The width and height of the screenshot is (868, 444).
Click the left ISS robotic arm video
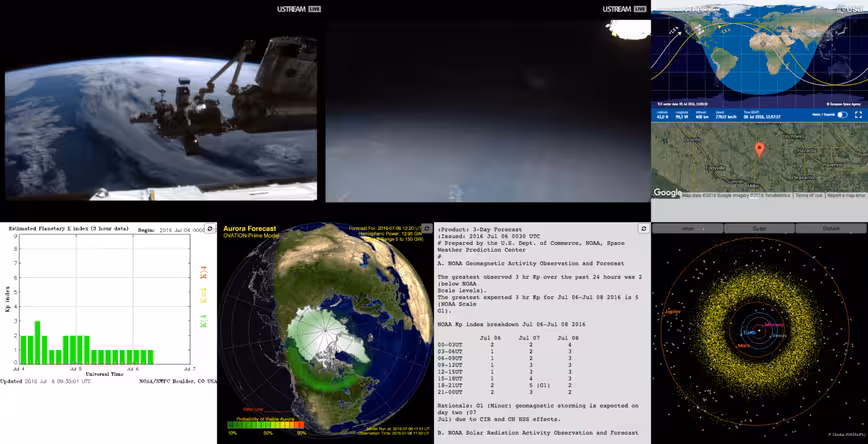tap(161, 111)
